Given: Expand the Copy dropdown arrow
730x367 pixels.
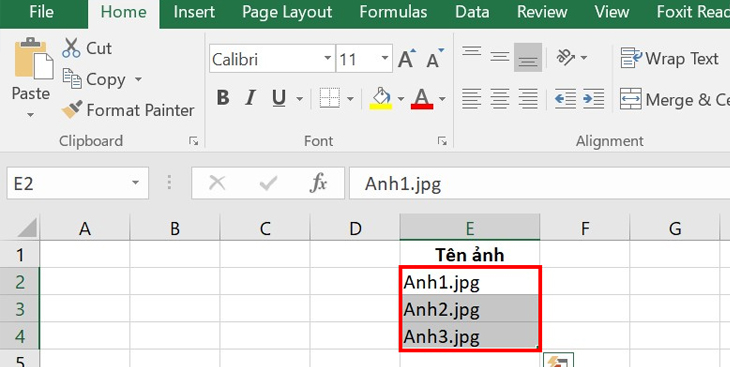Looking at the screenshot, I should pyautogui.click(x=138, y=80).
